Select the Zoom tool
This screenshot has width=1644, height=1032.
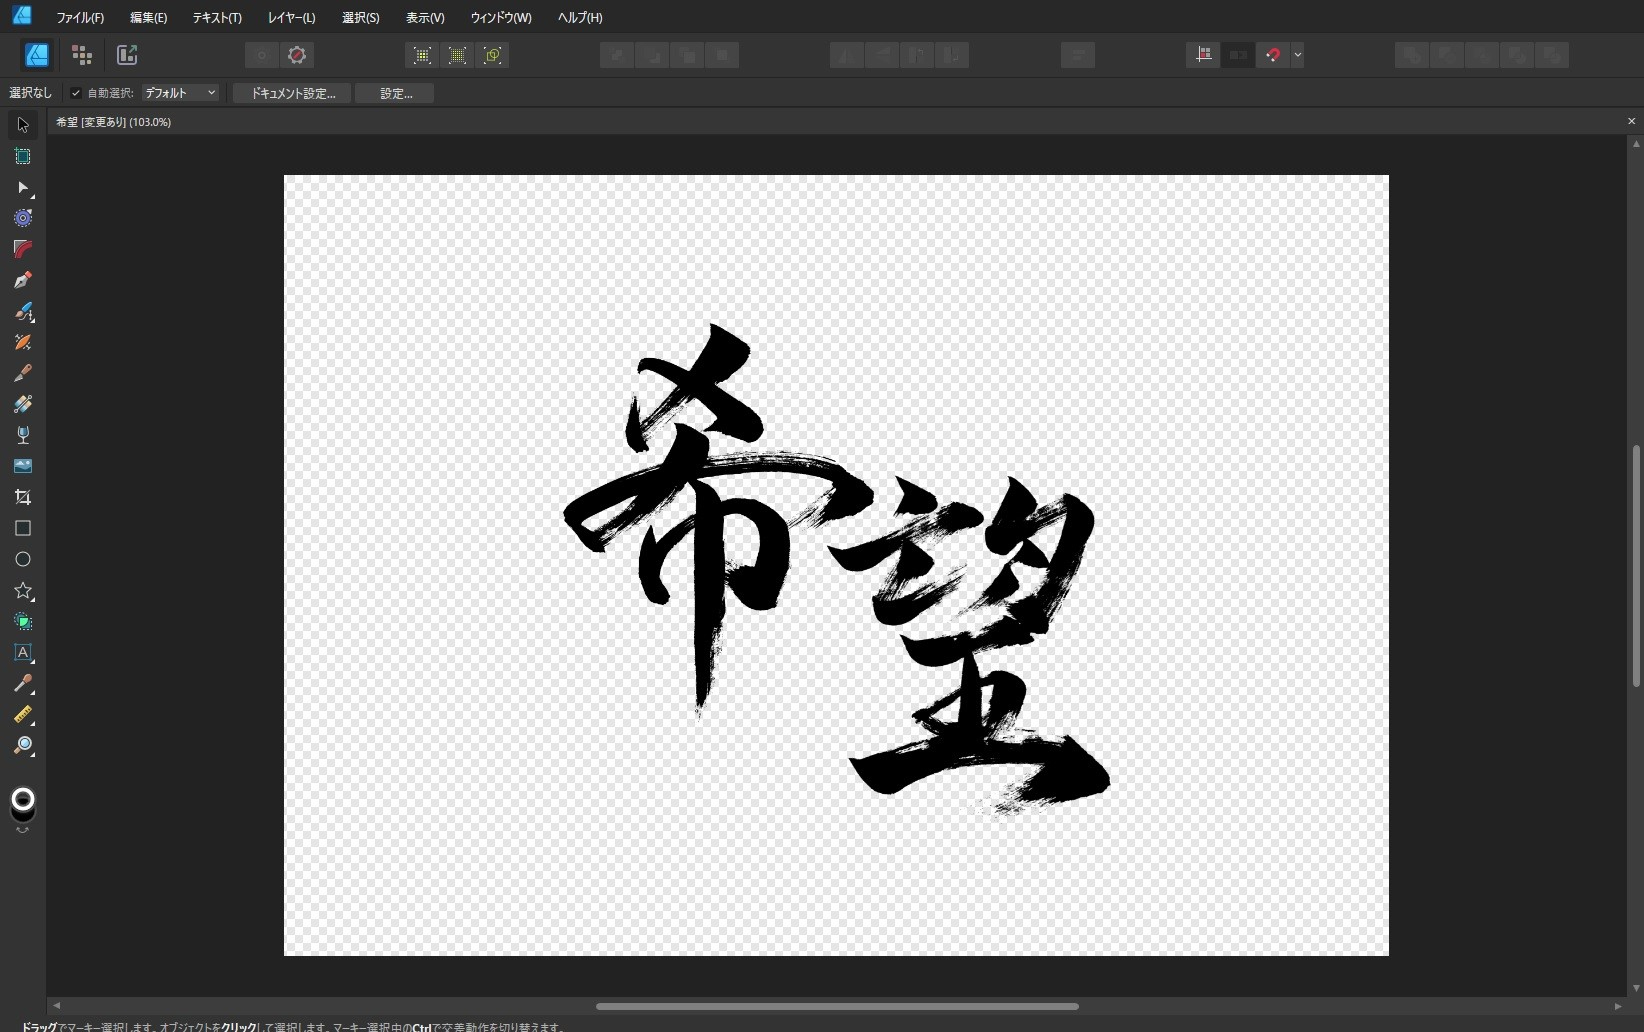[23, 747]
